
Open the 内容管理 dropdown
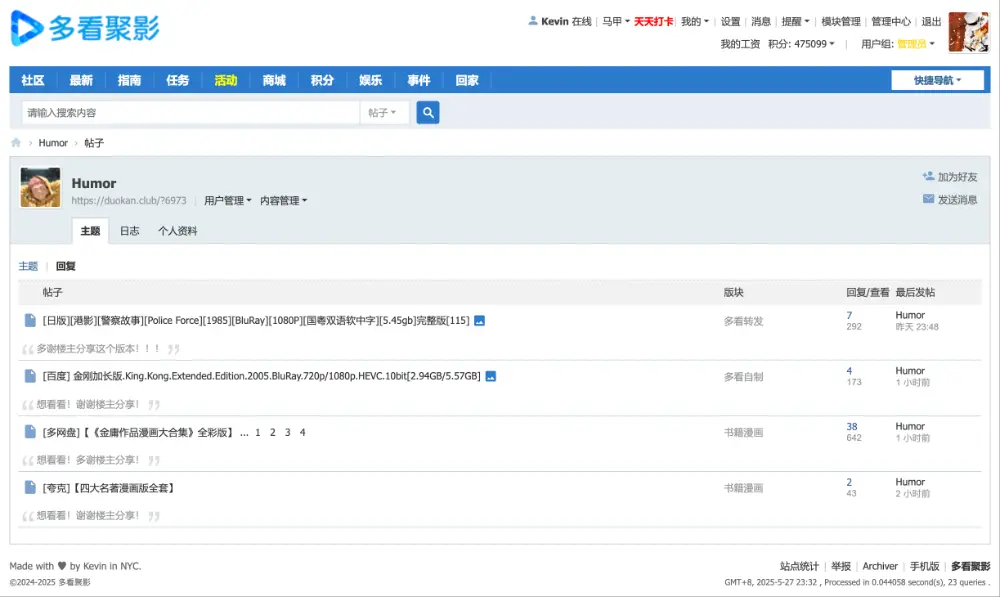(281, 200)
